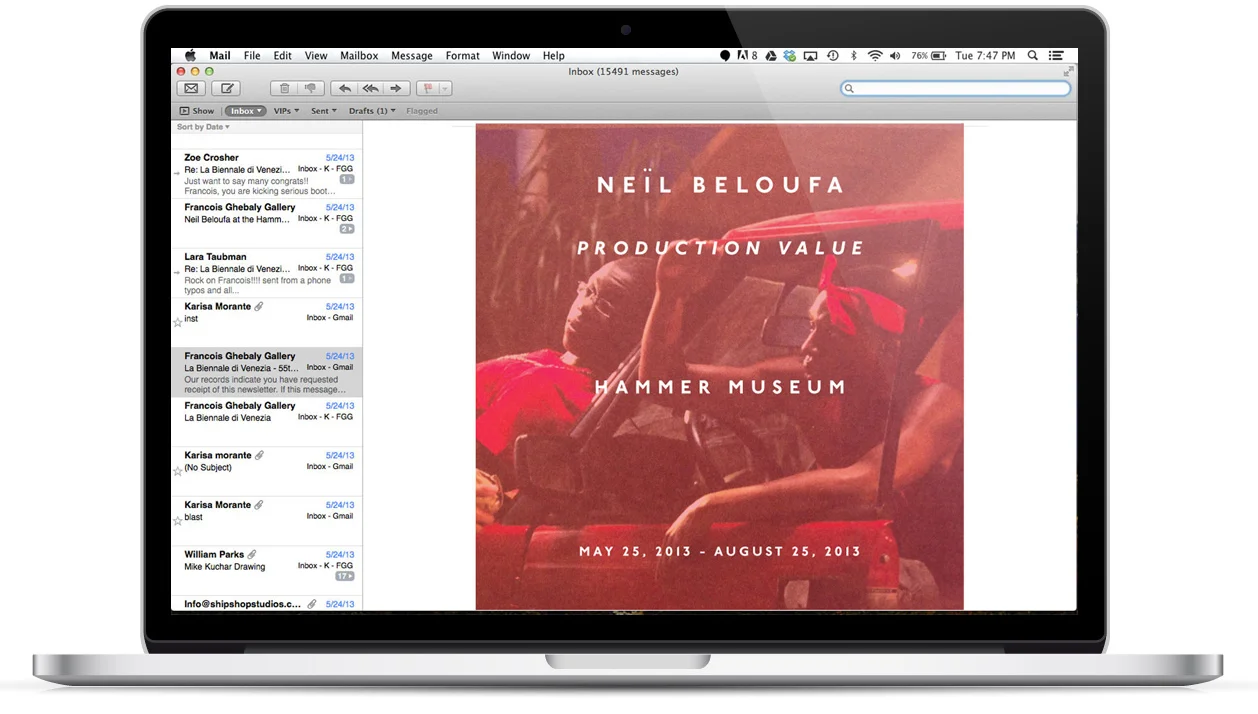
Task: Forward the message with the right arrow
Action: coord(396,88)
